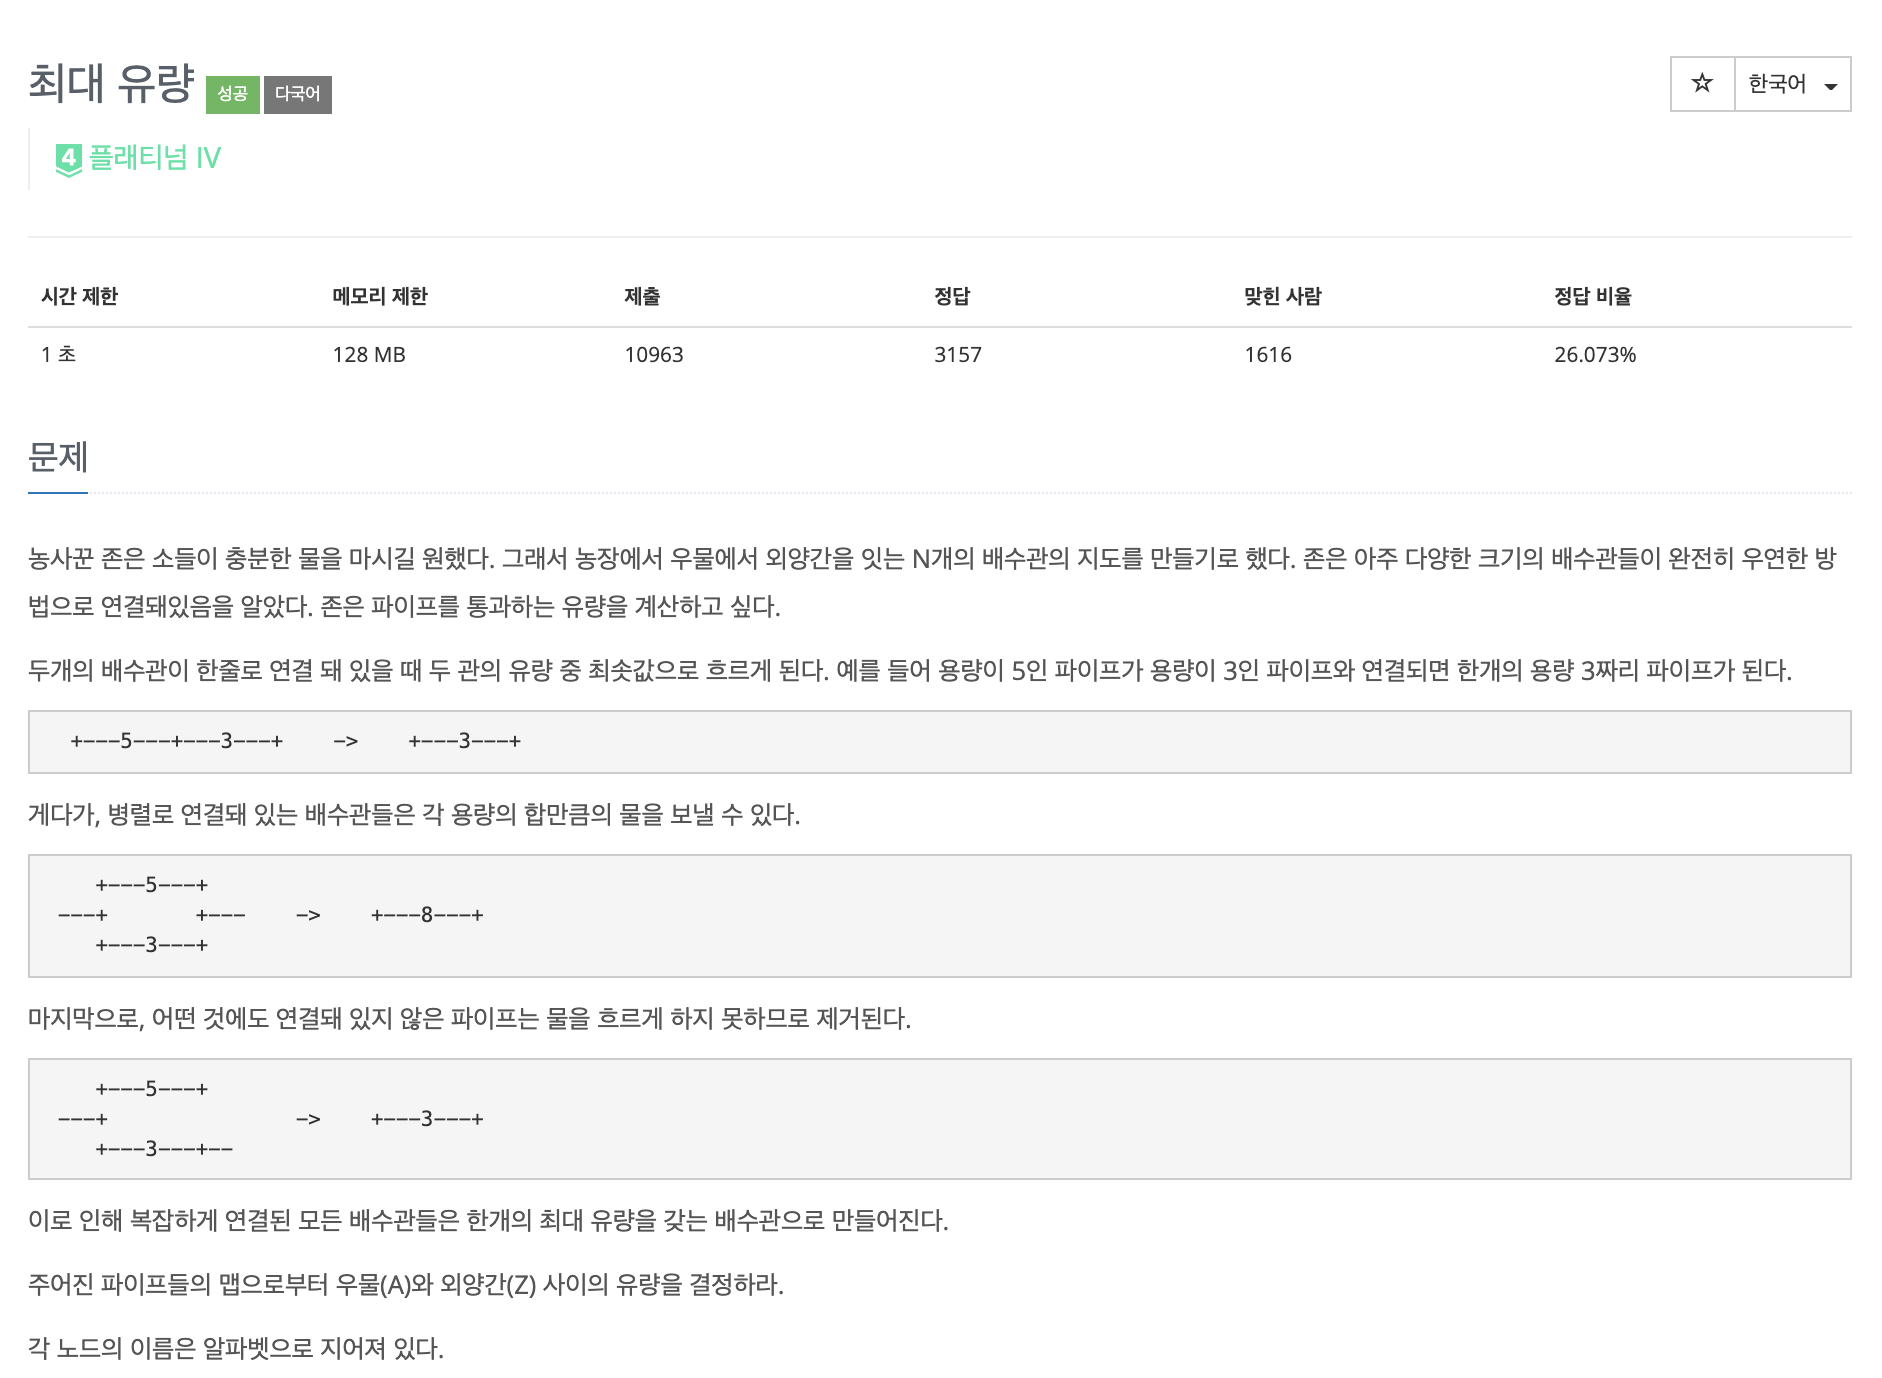Click the 128 MB memory limit cell
The image size is (1882, 1378).
click(368, 354)
